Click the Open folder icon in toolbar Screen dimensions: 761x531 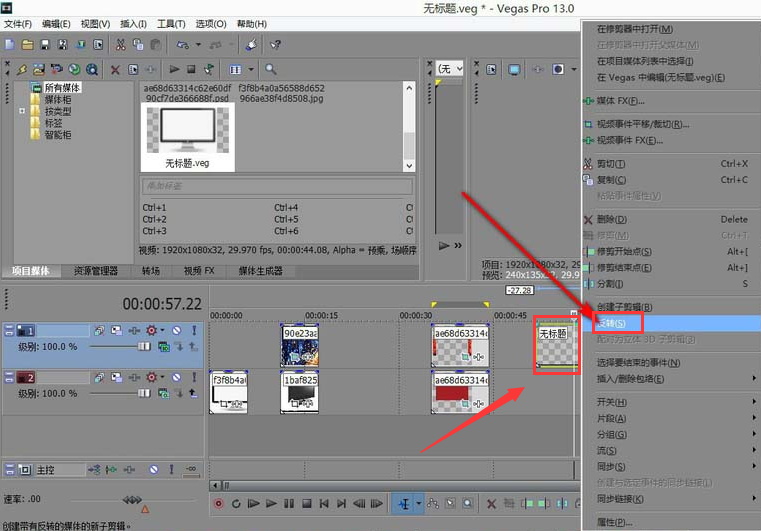tap(28, 44)
